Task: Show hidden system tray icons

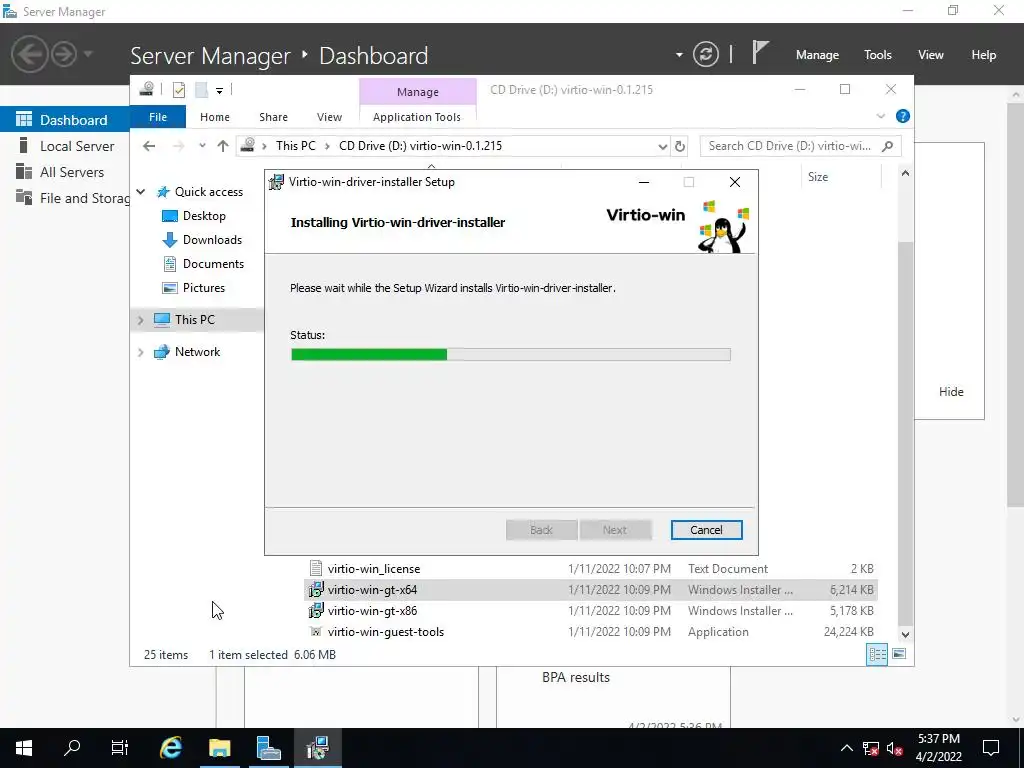Action: pyautogui.click(x=846, y=748)
